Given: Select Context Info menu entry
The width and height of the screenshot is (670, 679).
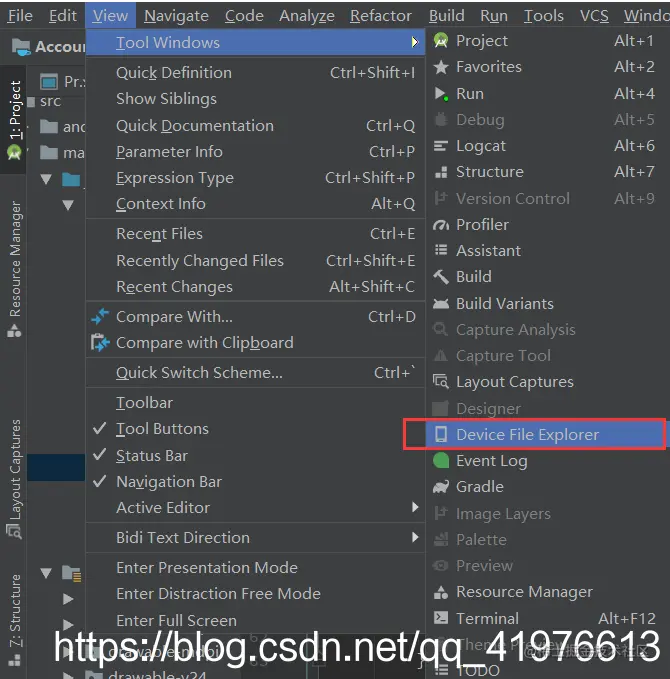Looking at the screenshot, I should click(256, 204).
